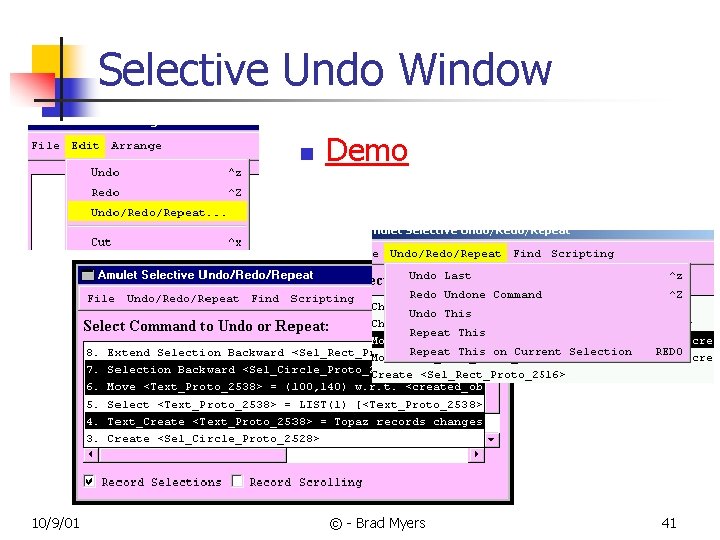Screen dimensions: 720x540
Task: Click the Amulet window title bar icon
Action: [x=87, y=275]
